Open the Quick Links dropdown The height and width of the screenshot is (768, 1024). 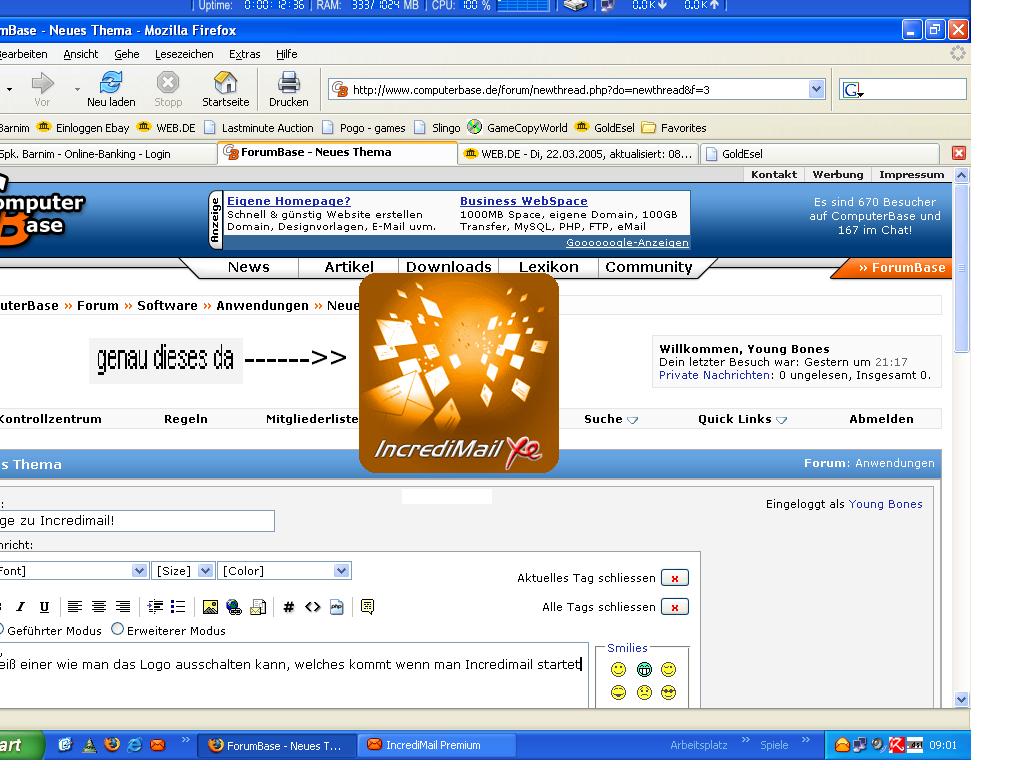point(742,419)
